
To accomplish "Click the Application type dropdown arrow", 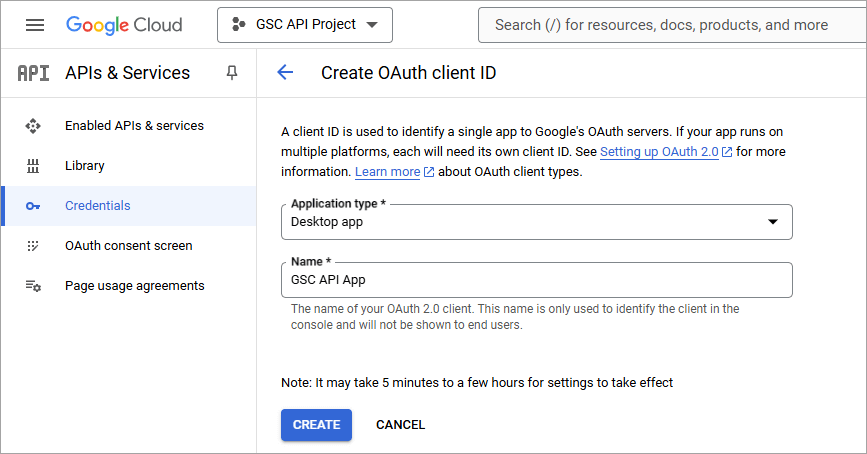I will pyautogui.click(x=773, y=222).
